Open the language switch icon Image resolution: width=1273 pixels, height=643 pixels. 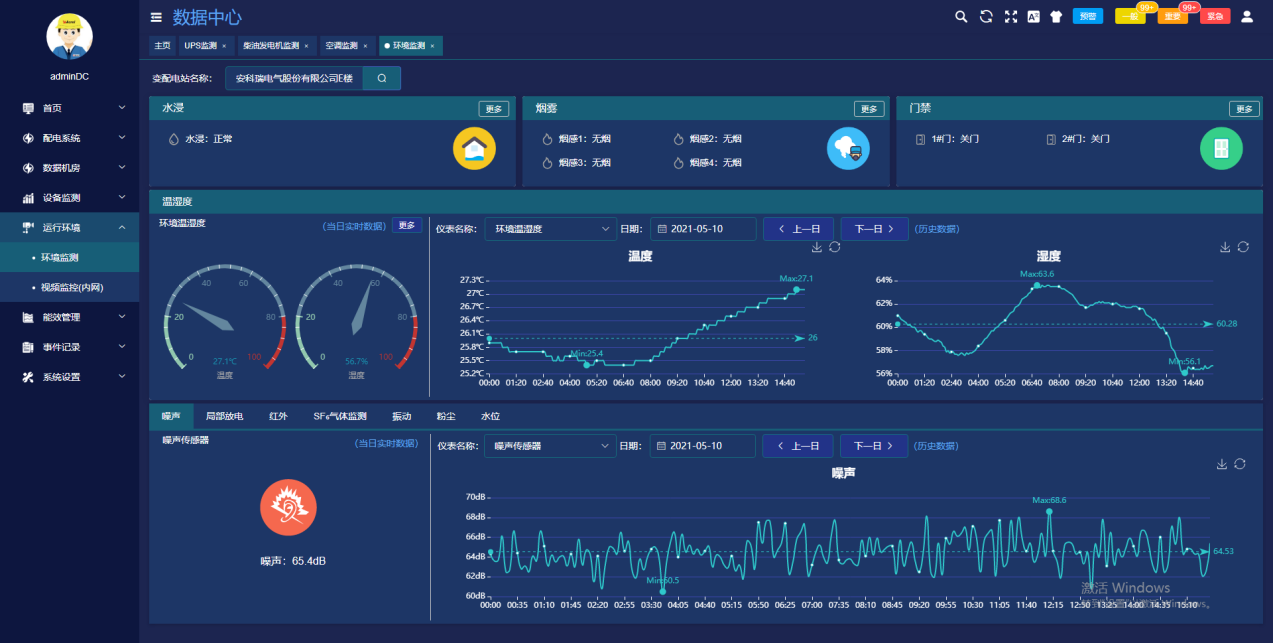click(1033, 16)
